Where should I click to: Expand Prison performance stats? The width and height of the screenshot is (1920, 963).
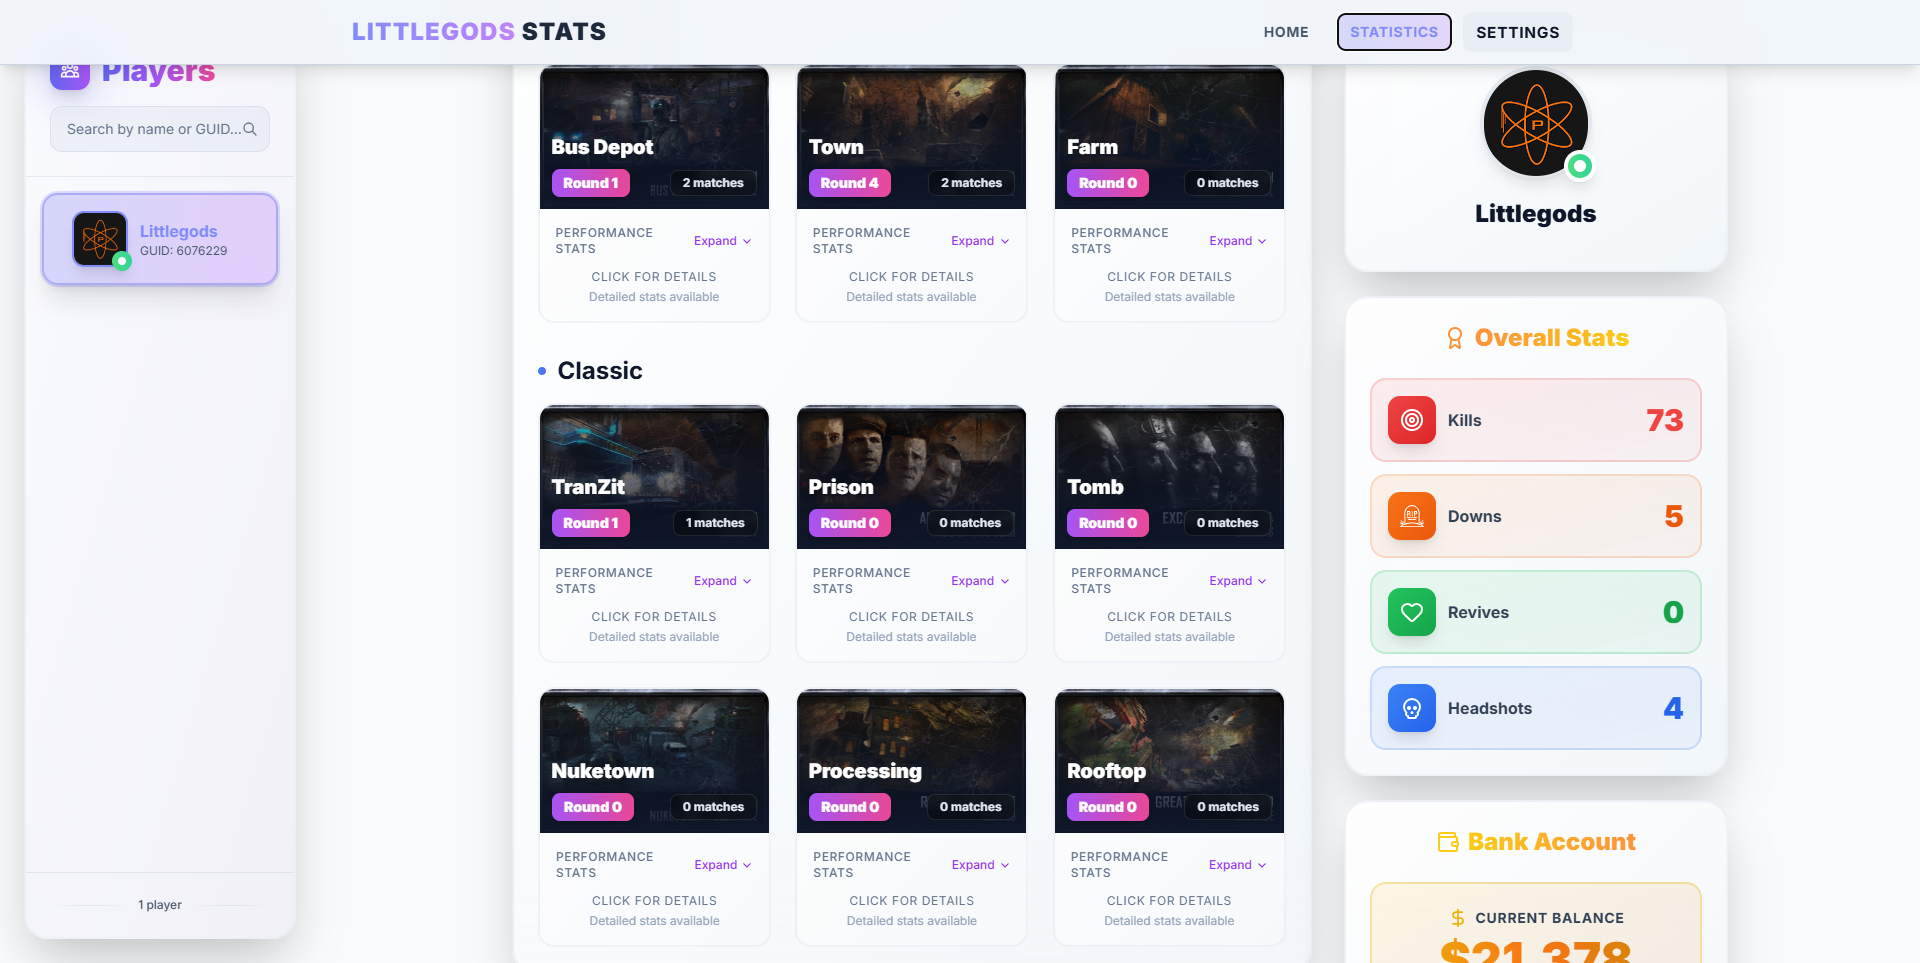pyautogui.click(x=980, y=581)
